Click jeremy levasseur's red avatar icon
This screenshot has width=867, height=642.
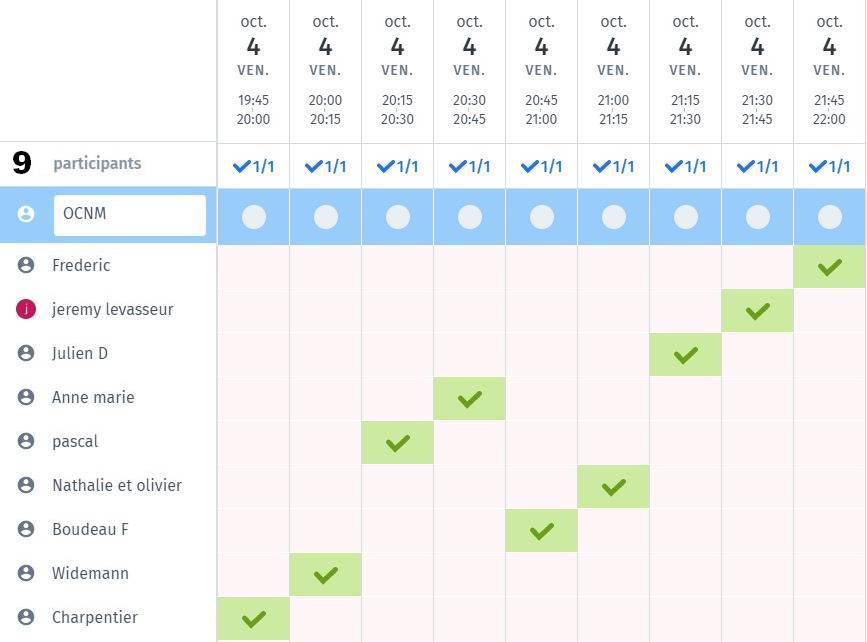tap(26, 309)
